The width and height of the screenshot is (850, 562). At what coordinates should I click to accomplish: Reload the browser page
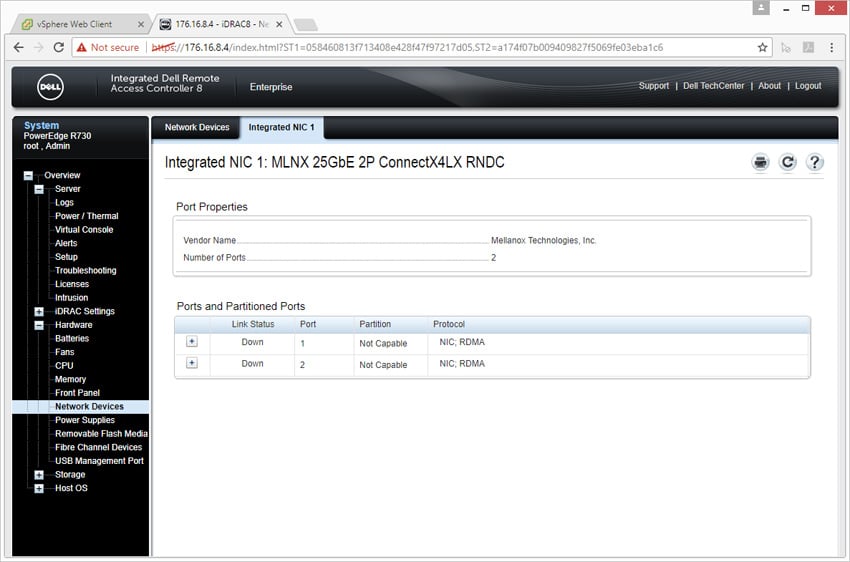tap(59, 47)
